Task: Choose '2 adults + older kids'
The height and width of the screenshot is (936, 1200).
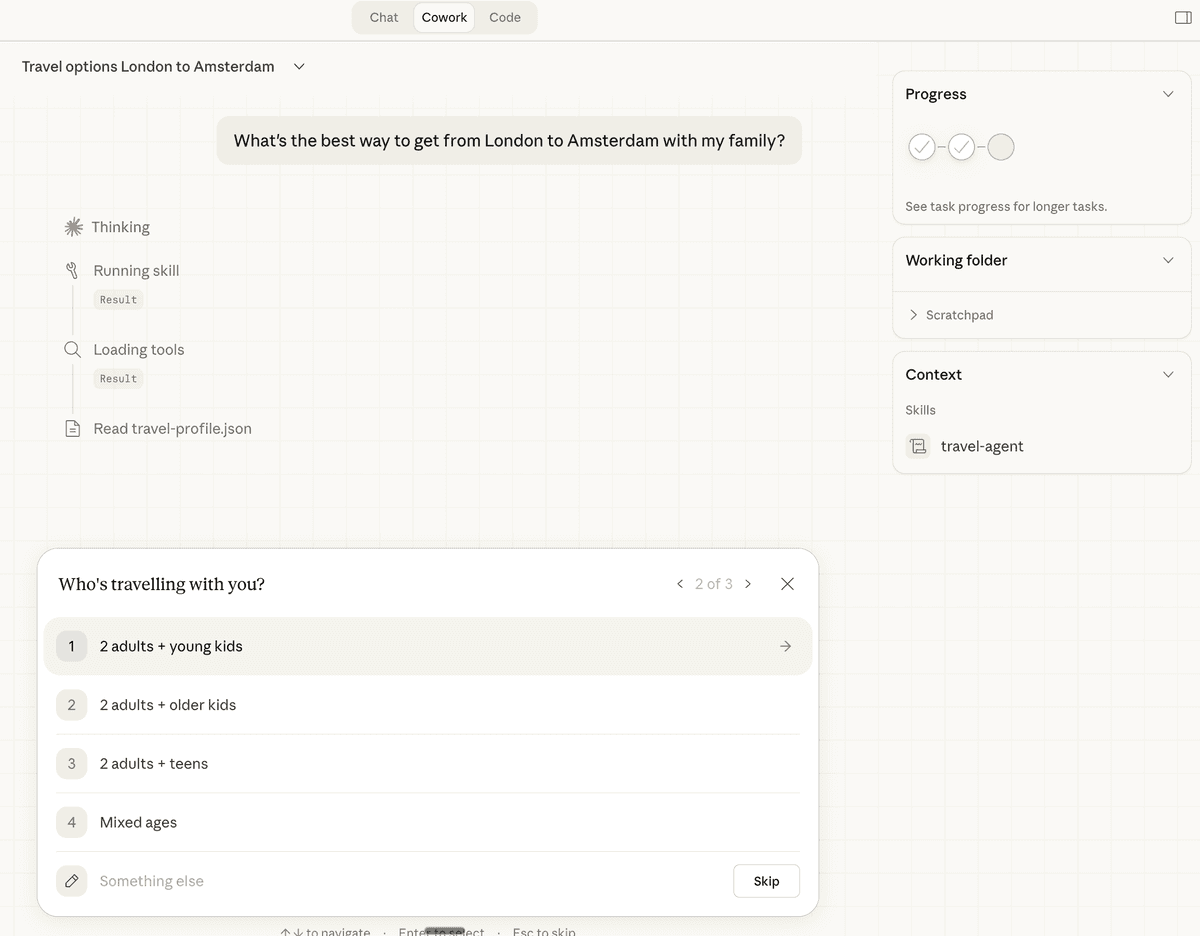Action: pos(428,705)
